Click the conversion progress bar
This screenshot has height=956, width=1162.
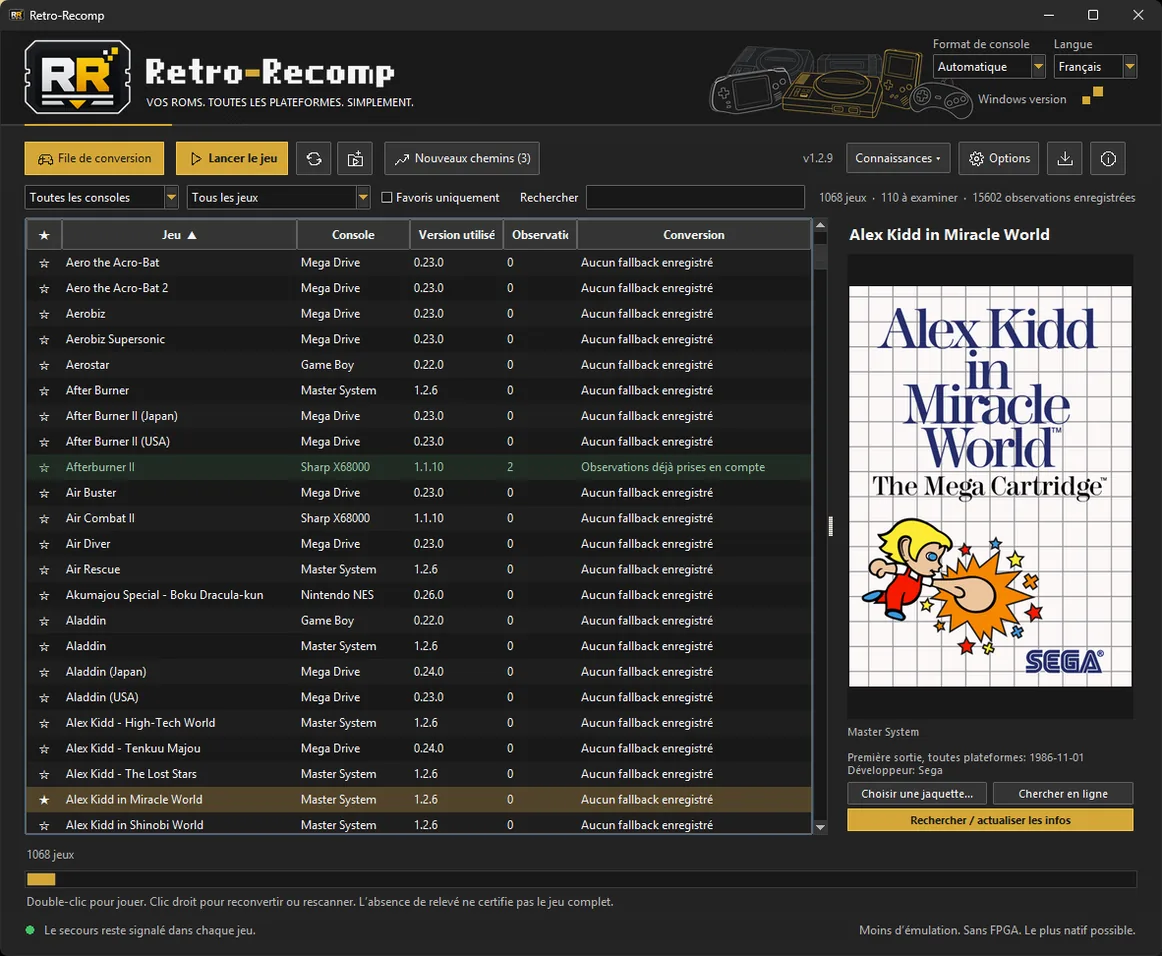[x=581, y=880]
